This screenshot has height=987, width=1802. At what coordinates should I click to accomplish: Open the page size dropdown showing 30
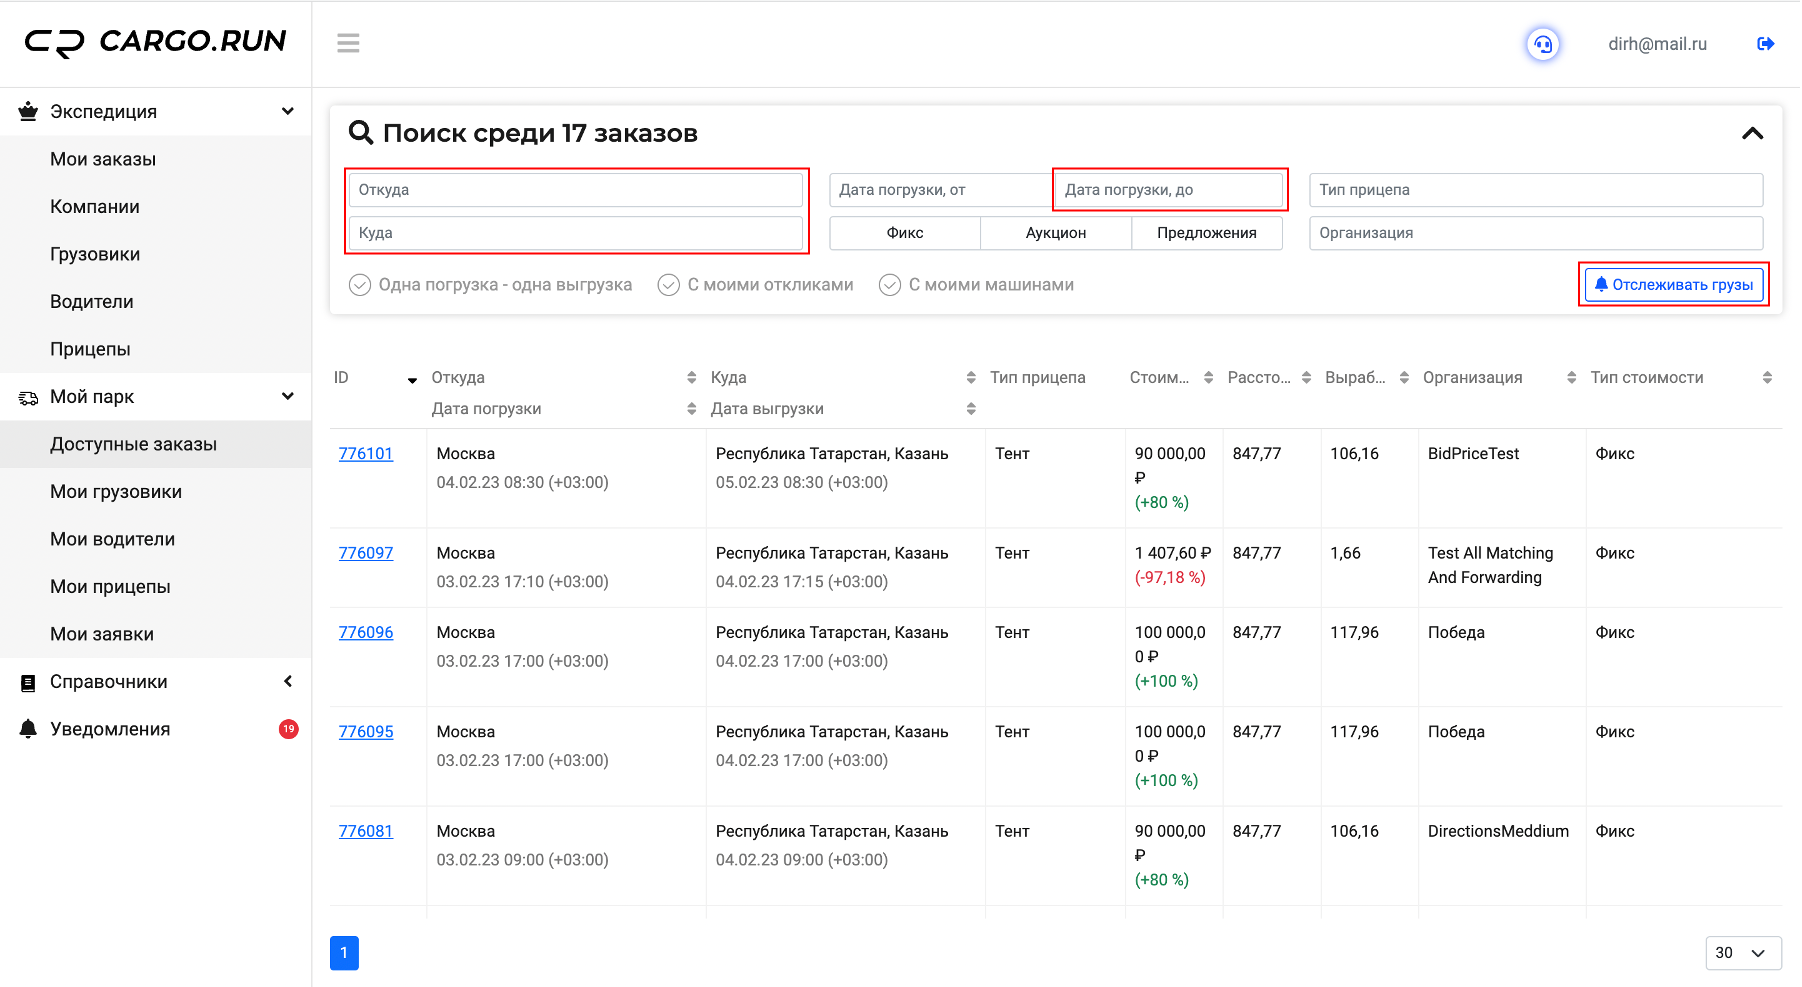1743,953
